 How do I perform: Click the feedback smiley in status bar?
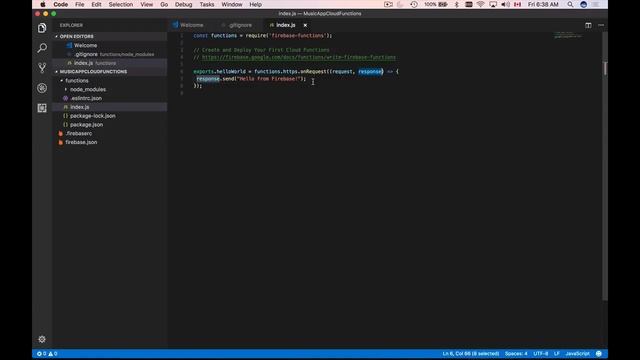click(x=599, y=354)
